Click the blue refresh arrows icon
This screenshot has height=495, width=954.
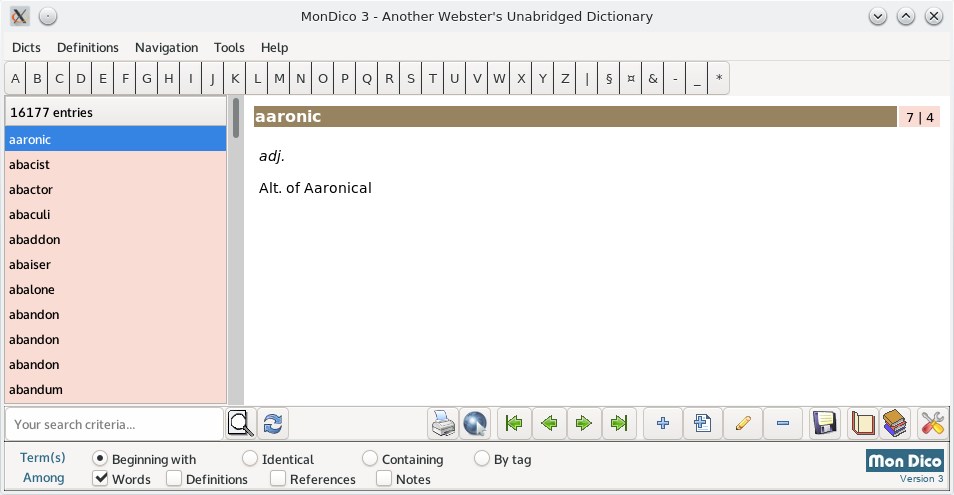tap(273, 423)
